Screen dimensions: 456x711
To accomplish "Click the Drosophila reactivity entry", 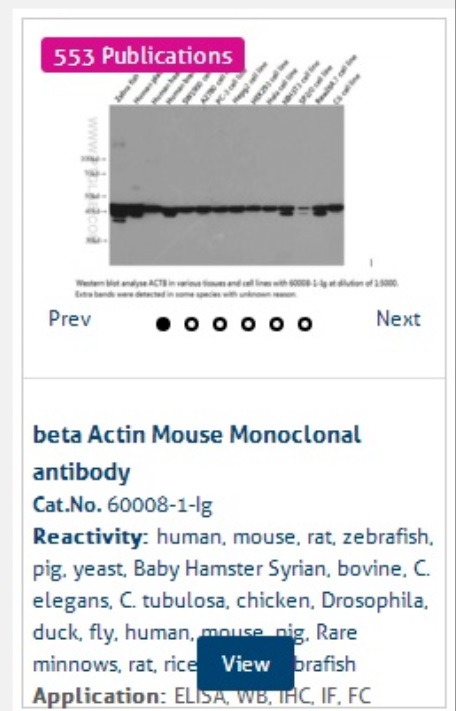I will 374,601.
